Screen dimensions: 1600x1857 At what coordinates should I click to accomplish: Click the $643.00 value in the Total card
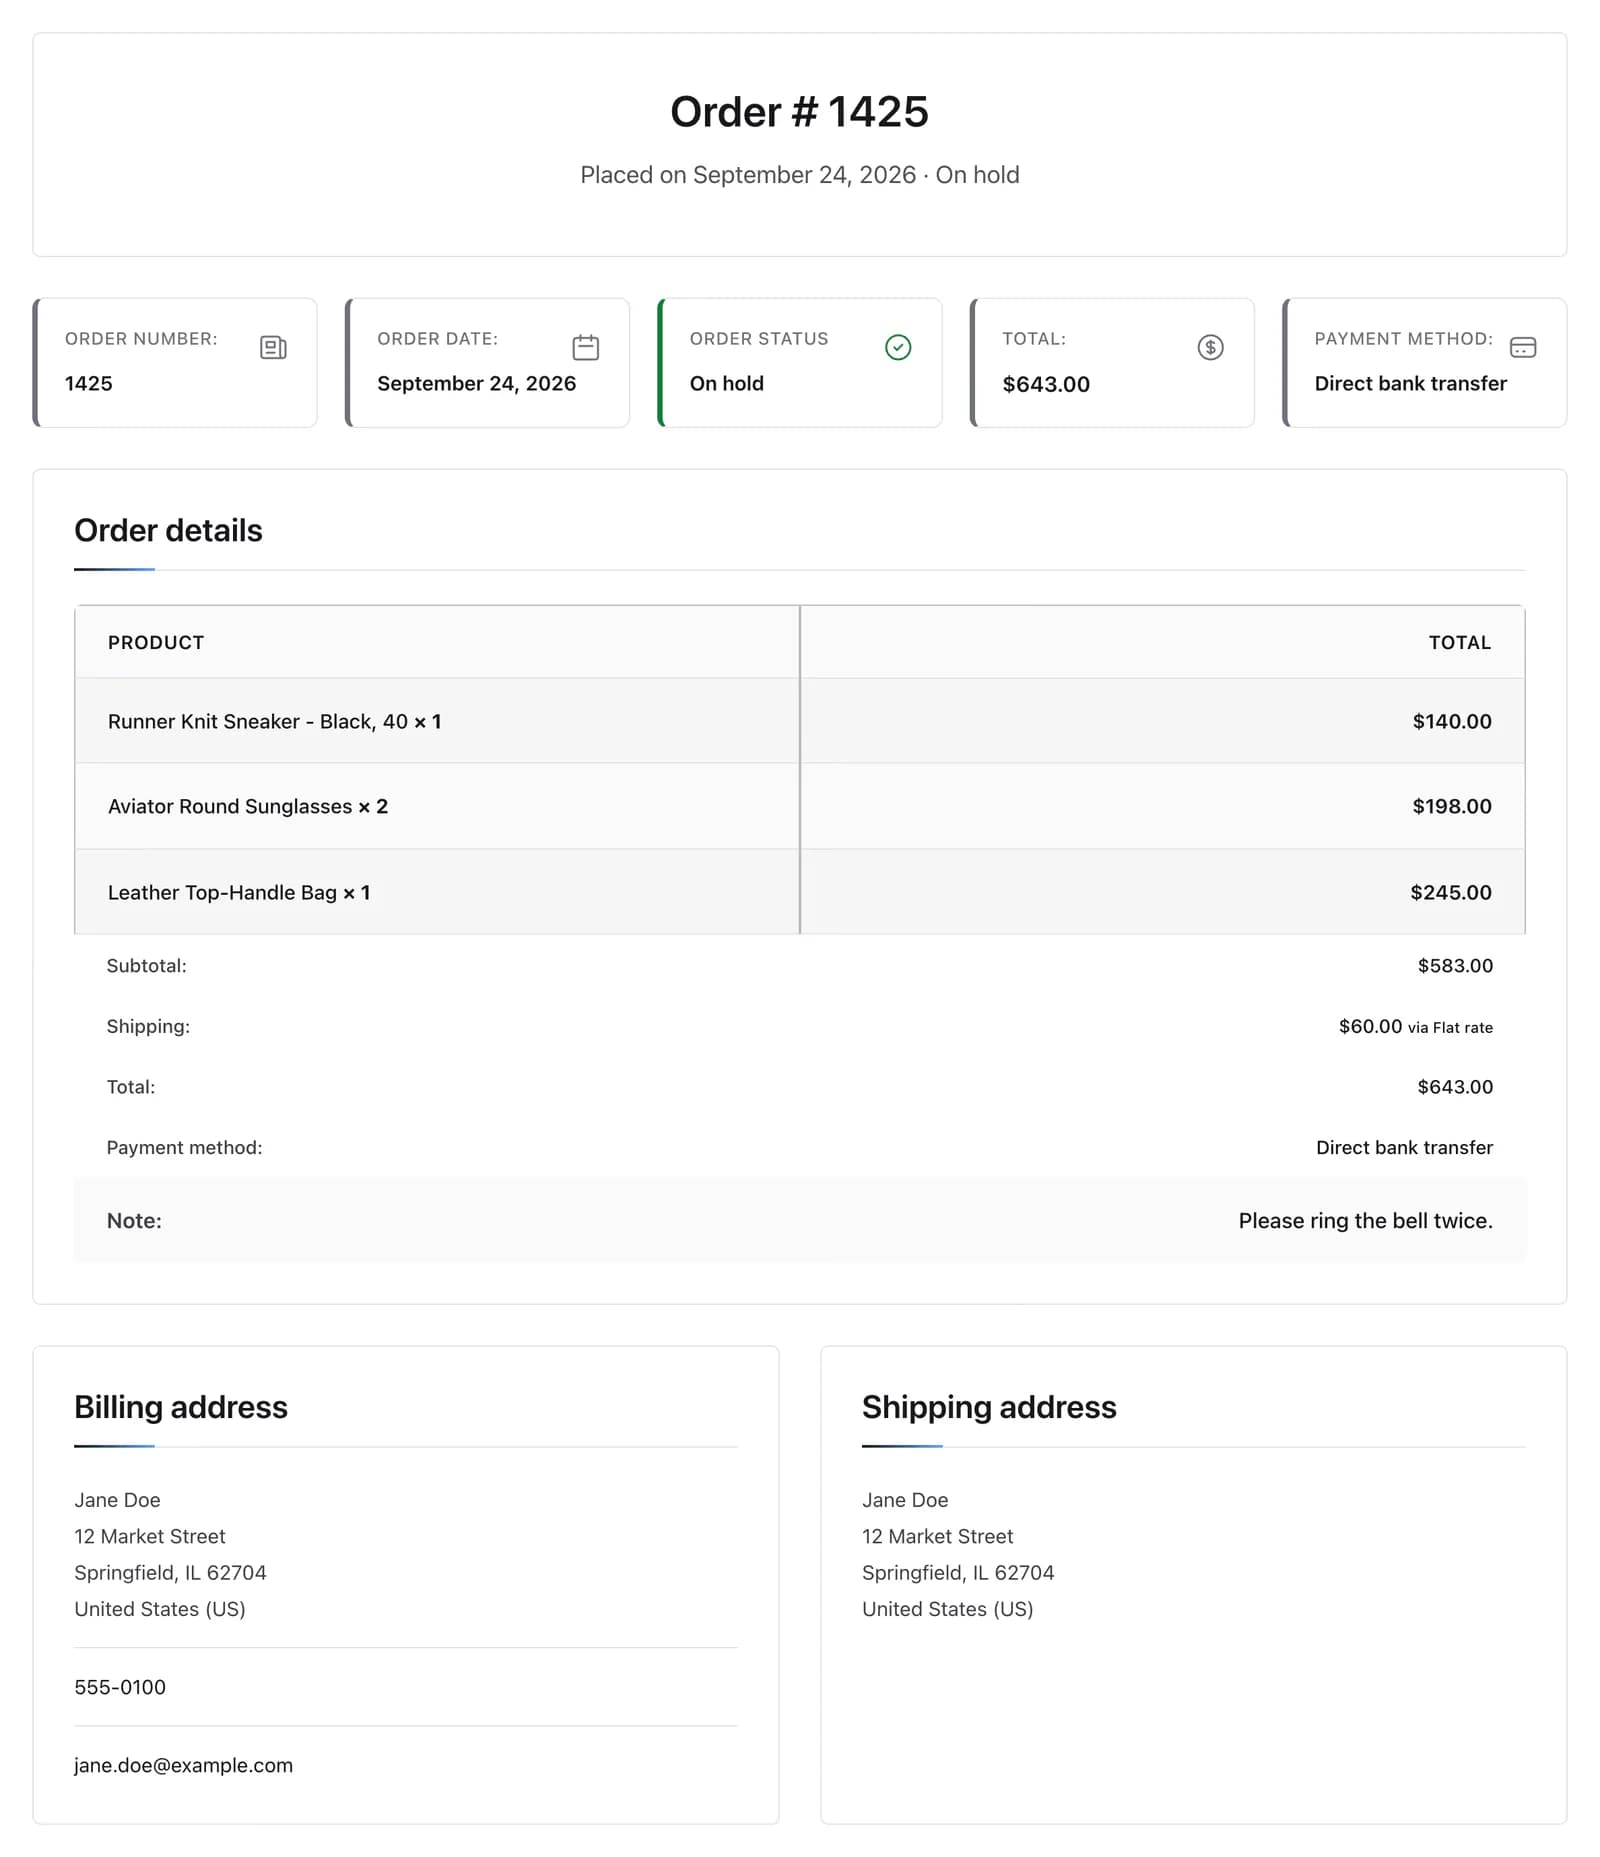click(x=1046, y=384)
